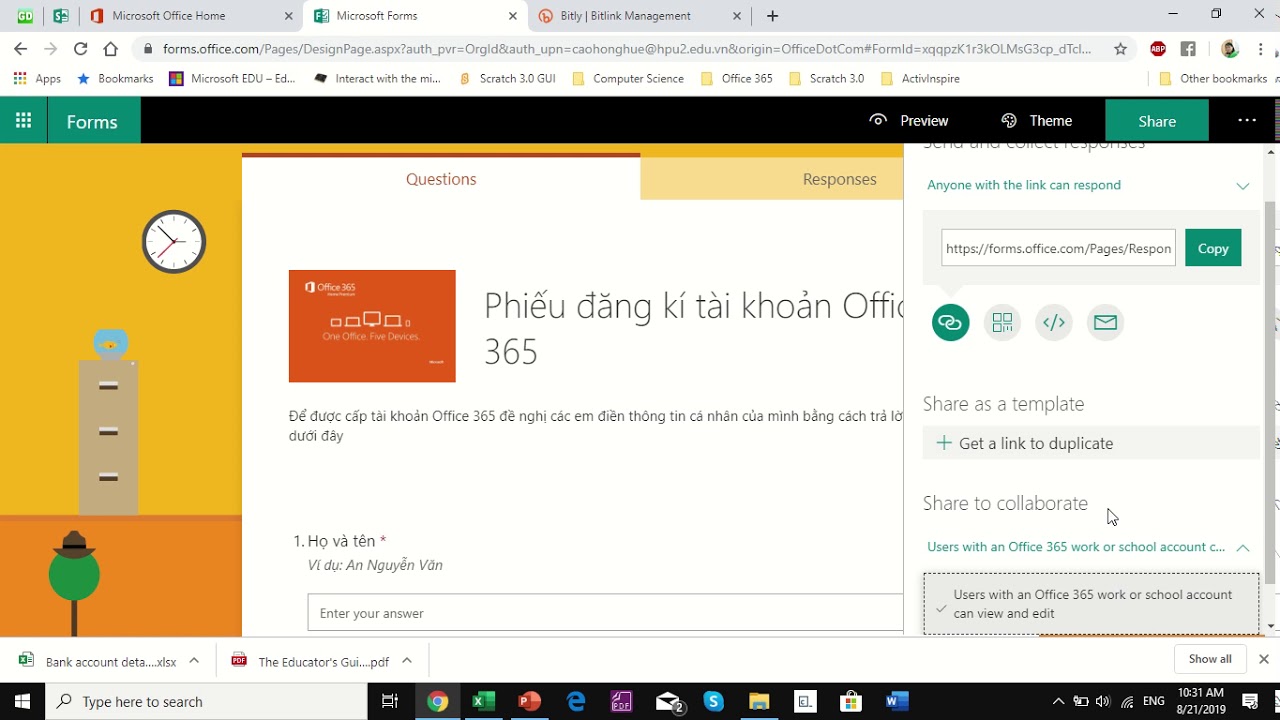The height and width of the screenshot is (720, 1280).
Task: Open PowerPoint from the taskbar
Action: point(529,701)
